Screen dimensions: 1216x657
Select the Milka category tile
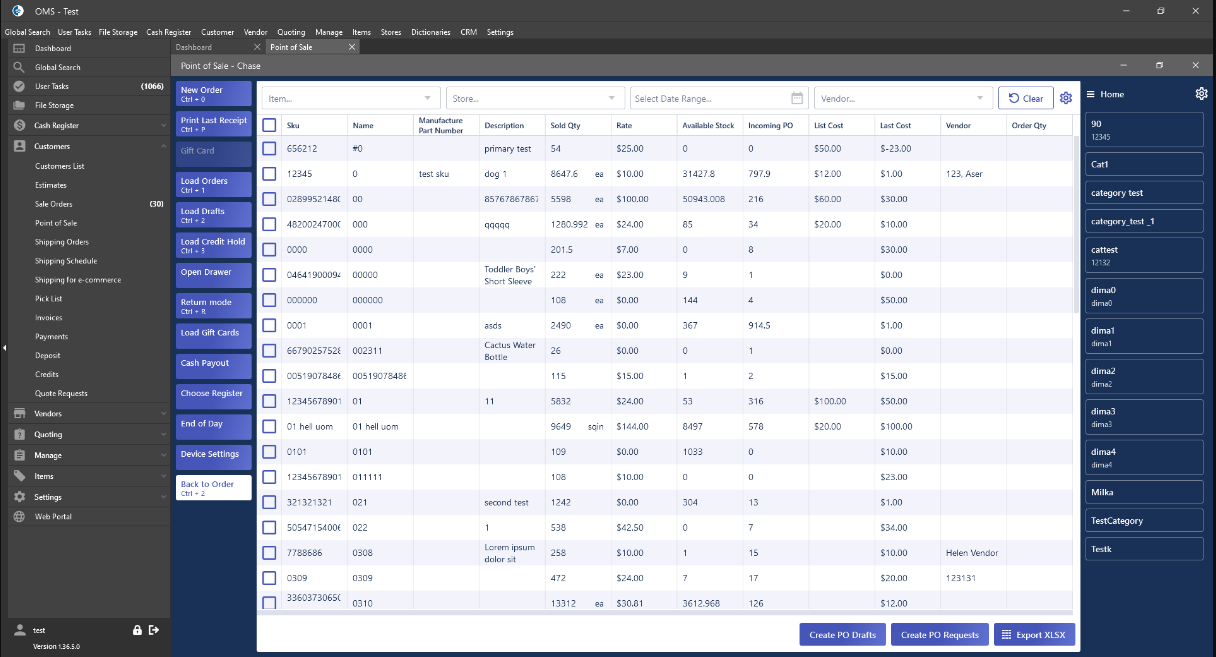coord(1143,492)
